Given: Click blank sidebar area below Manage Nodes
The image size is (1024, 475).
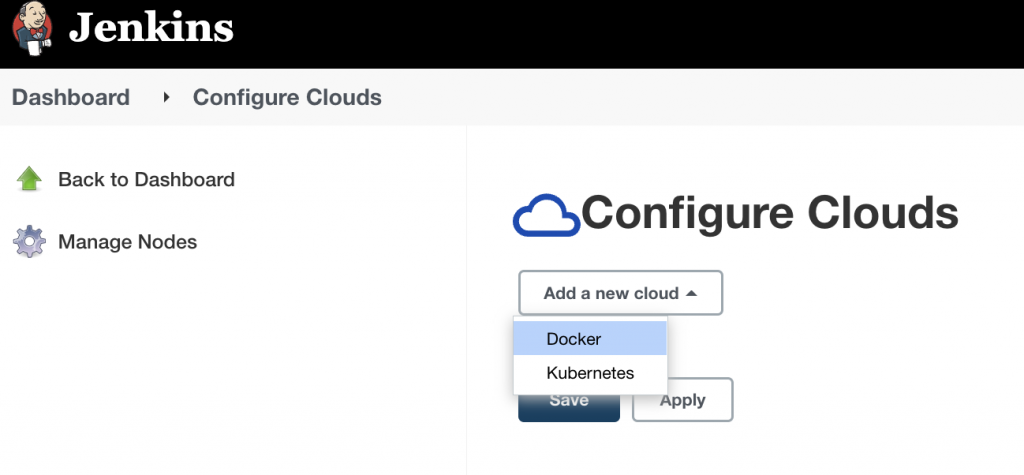Looking at the screenshot, I should click(x=230, y=370).
